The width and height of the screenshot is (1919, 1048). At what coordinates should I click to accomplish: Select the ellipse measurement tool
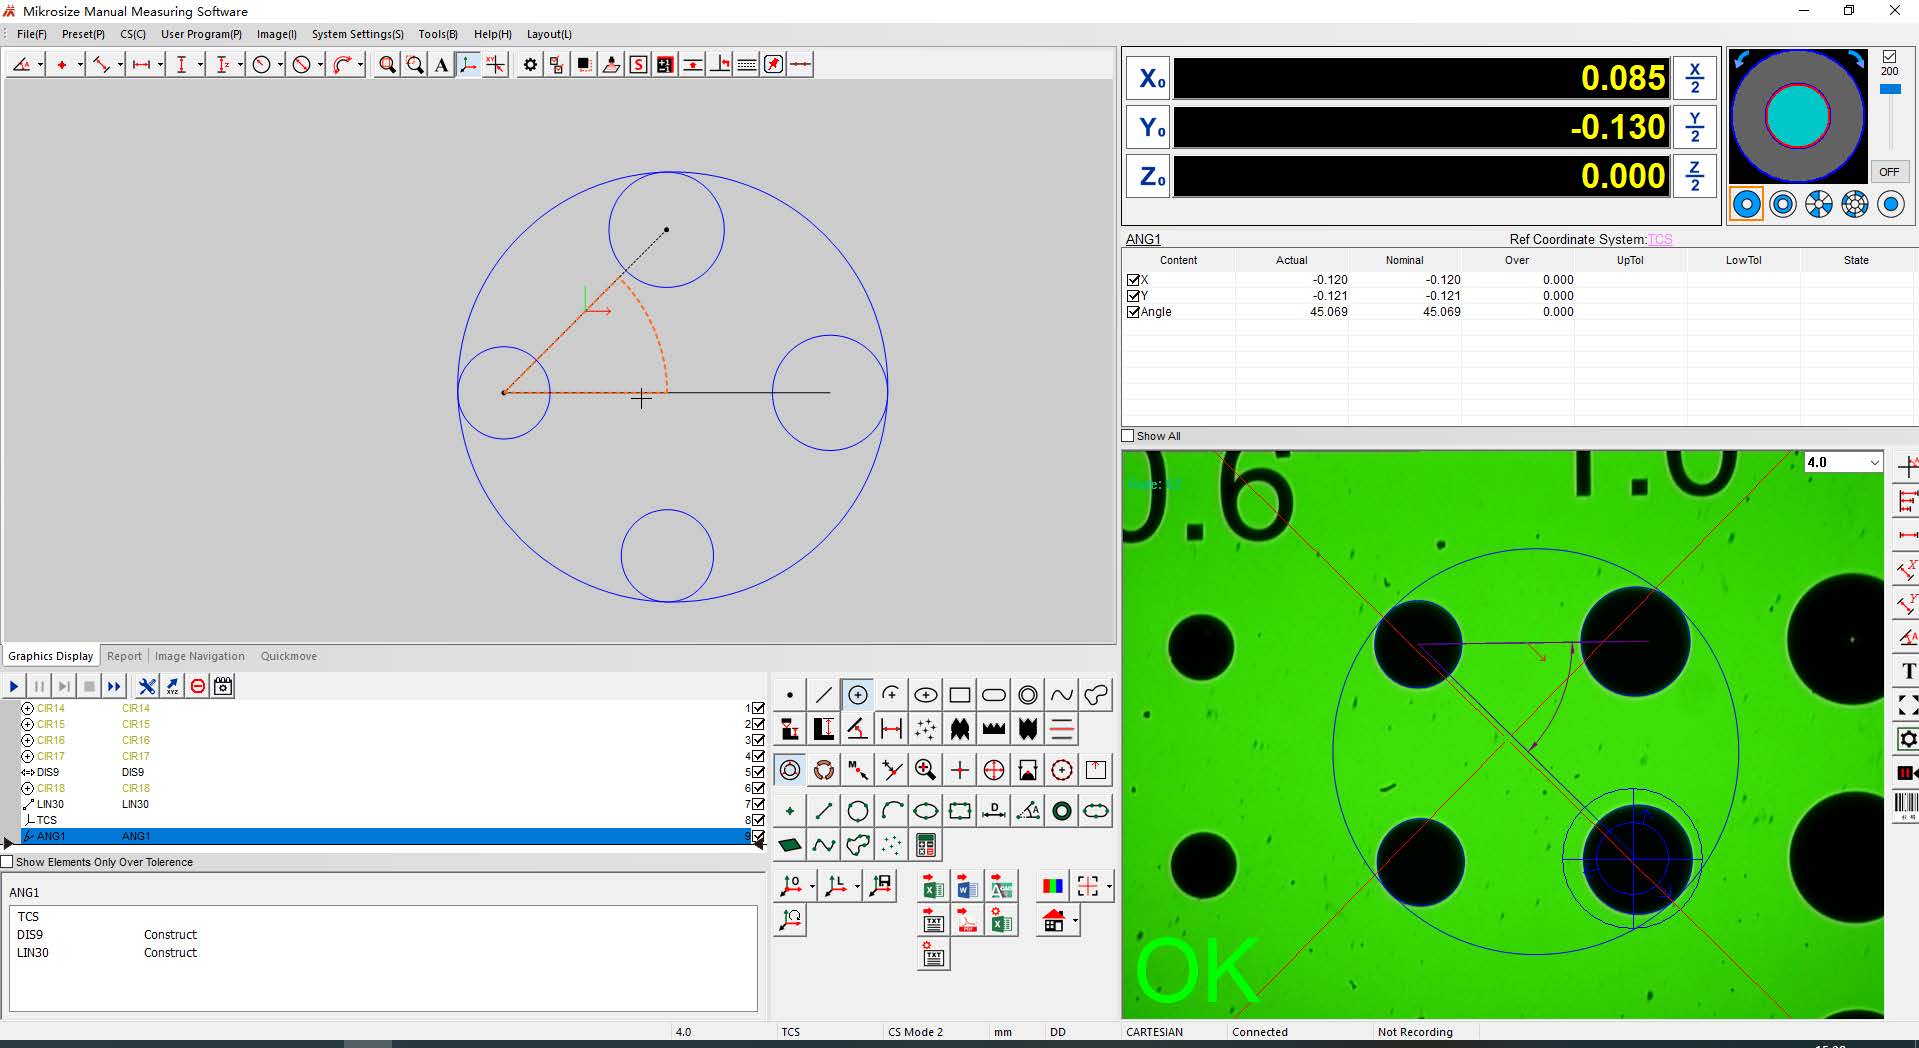tap(925, 695)
